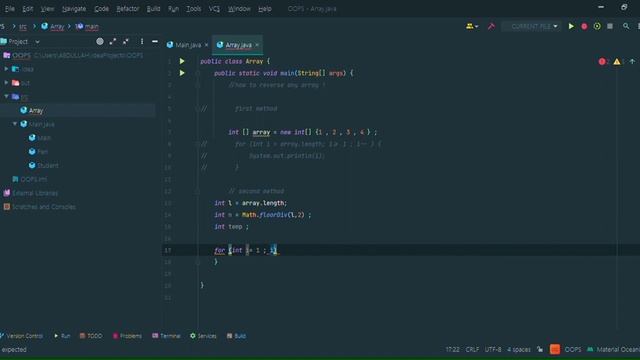Image resolution: width=640 pixels, height=360 pixels.
Task: Build project with the hammer icon
Action: [x=491, y=26]
